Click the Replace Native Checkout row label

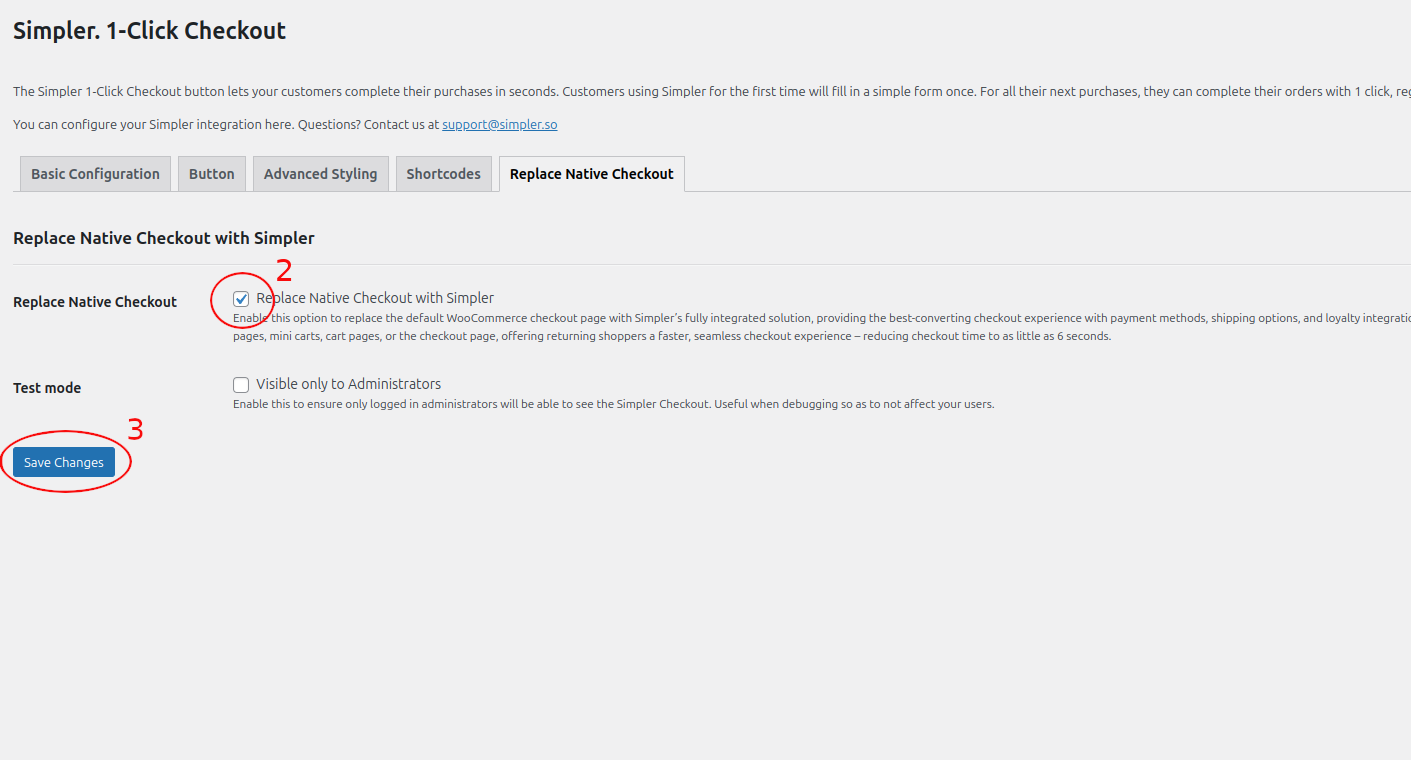95,302
